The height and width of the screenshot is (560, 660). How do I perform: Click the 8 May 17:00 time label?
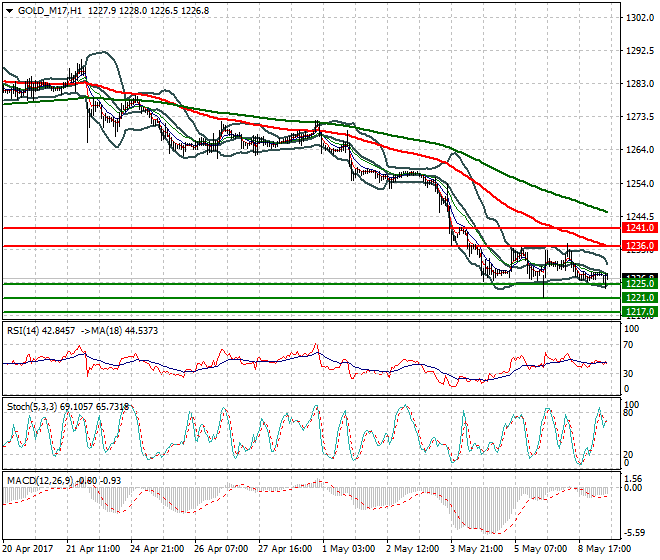pyautogui.click(x=602, y=549)
